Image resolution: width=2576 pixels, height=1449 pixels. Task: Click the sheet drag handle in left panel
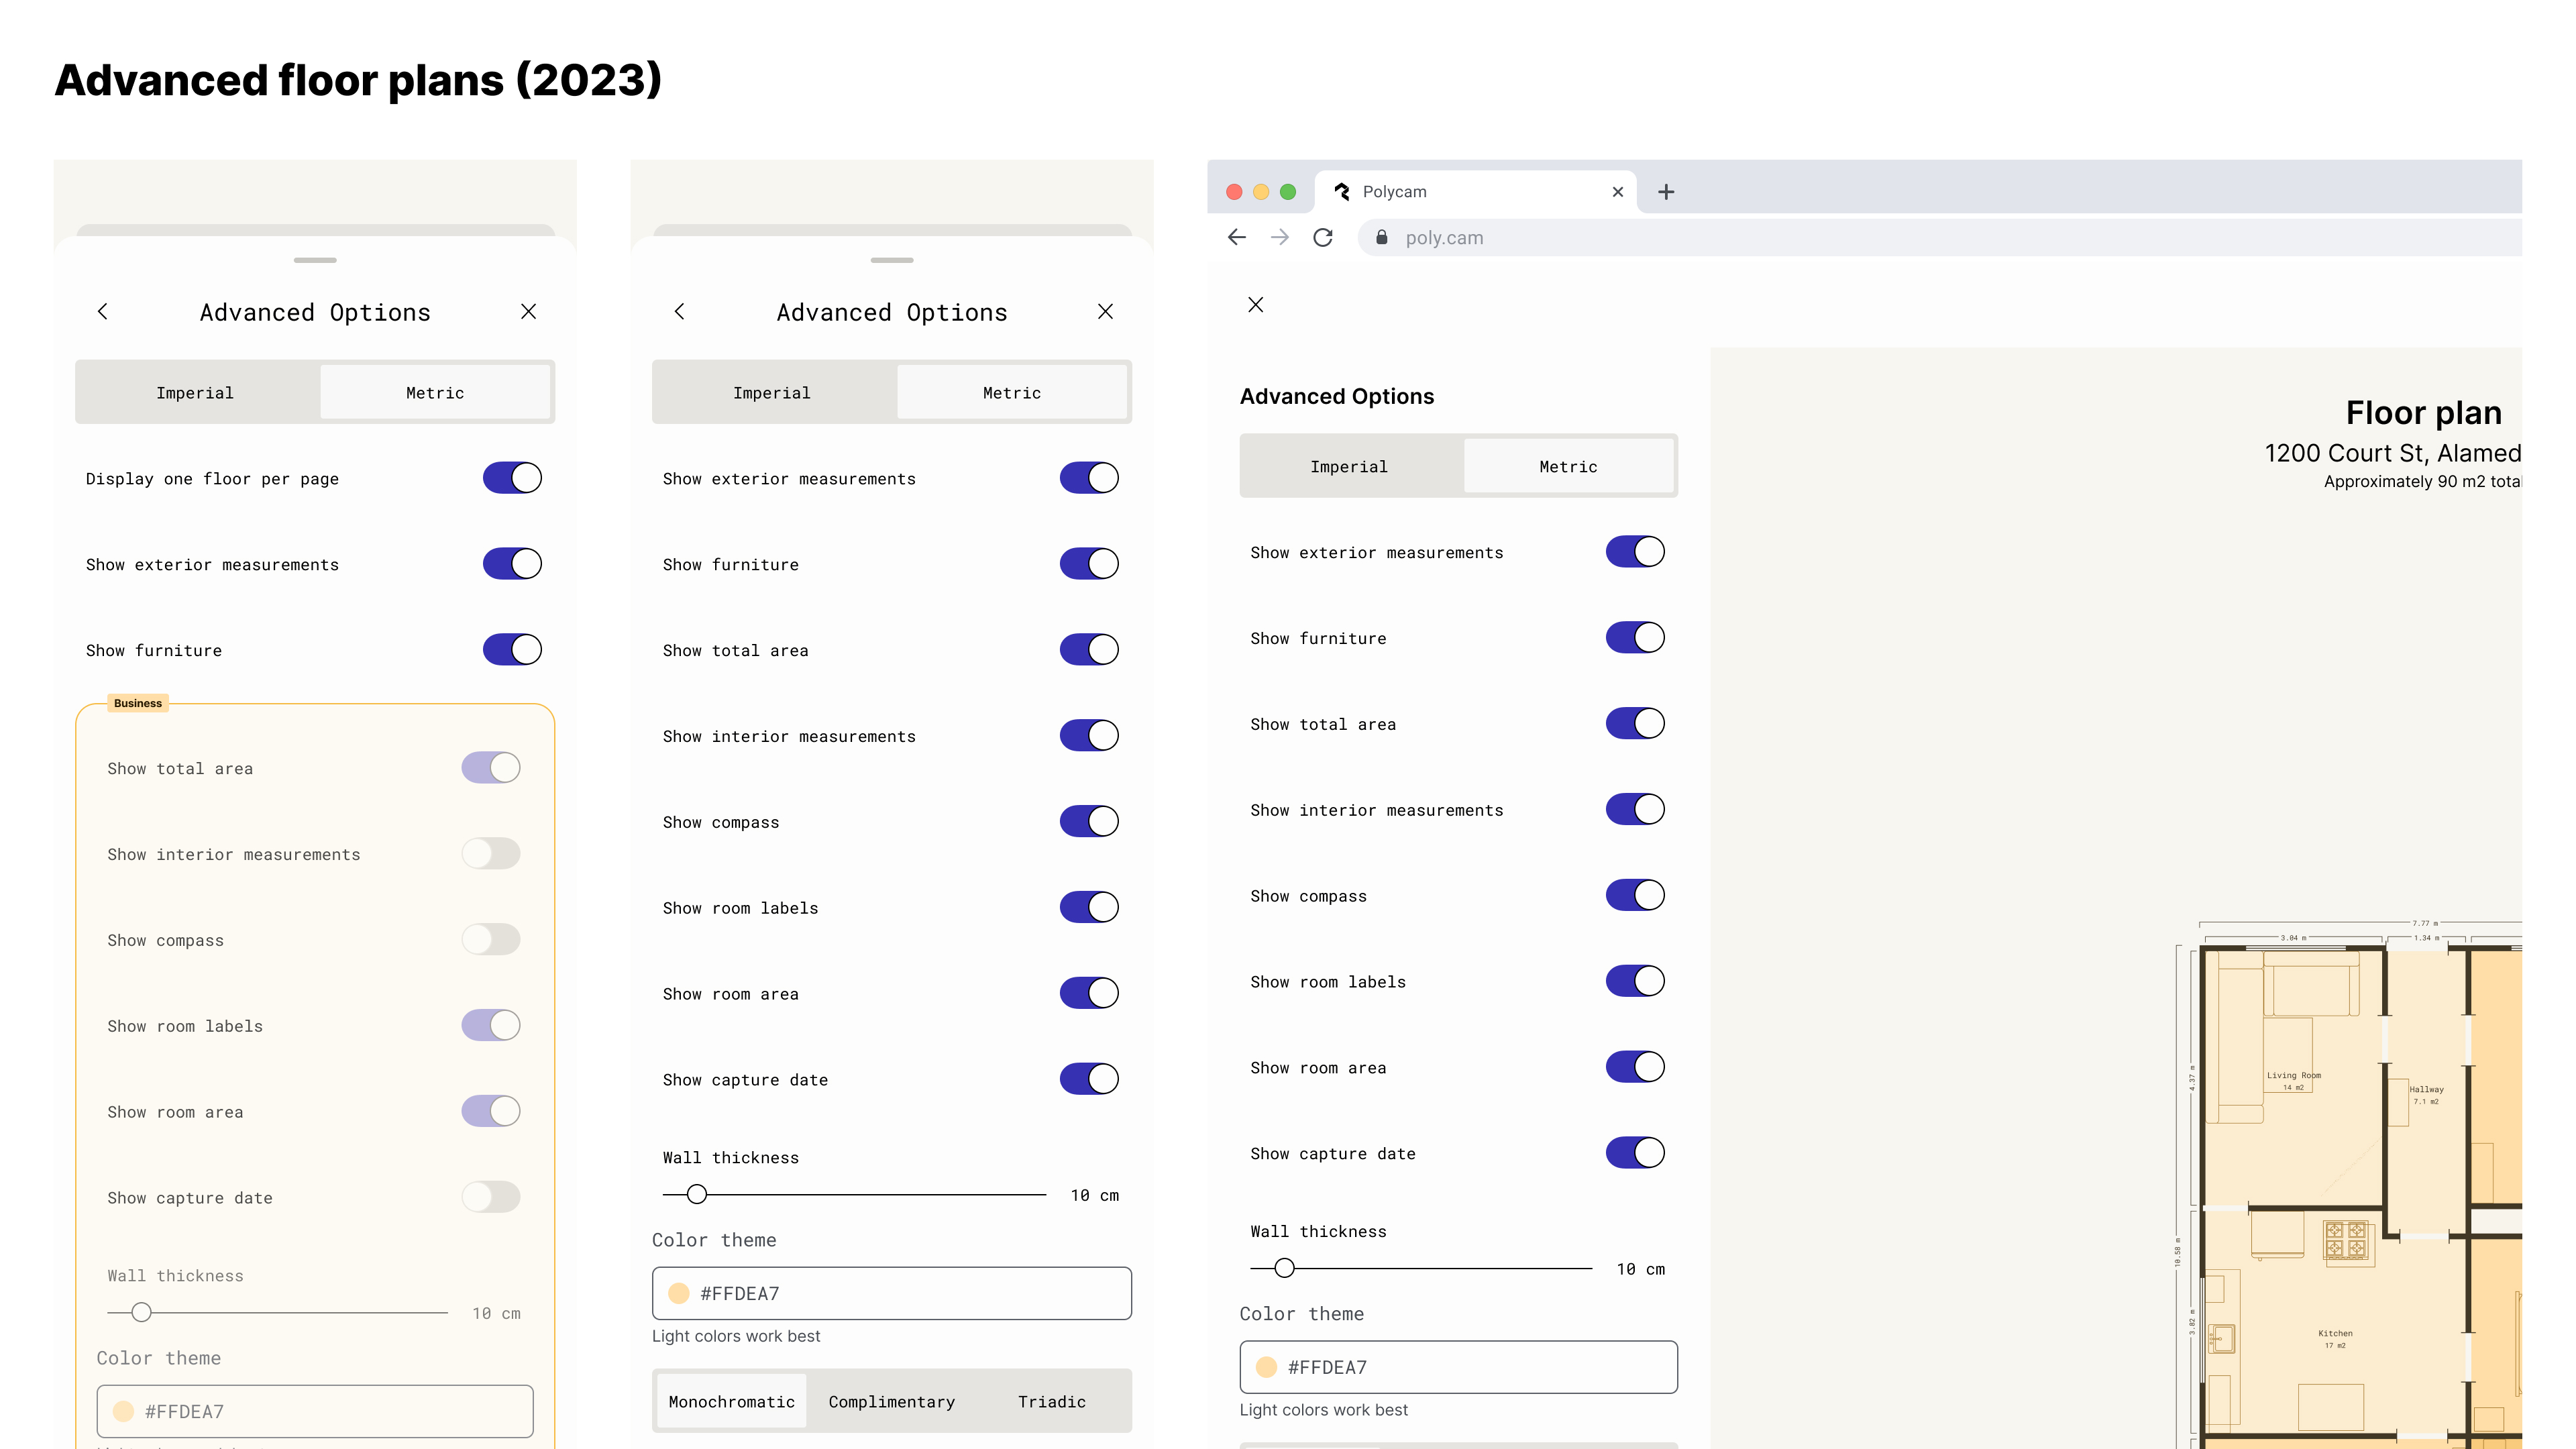point(315,260)
